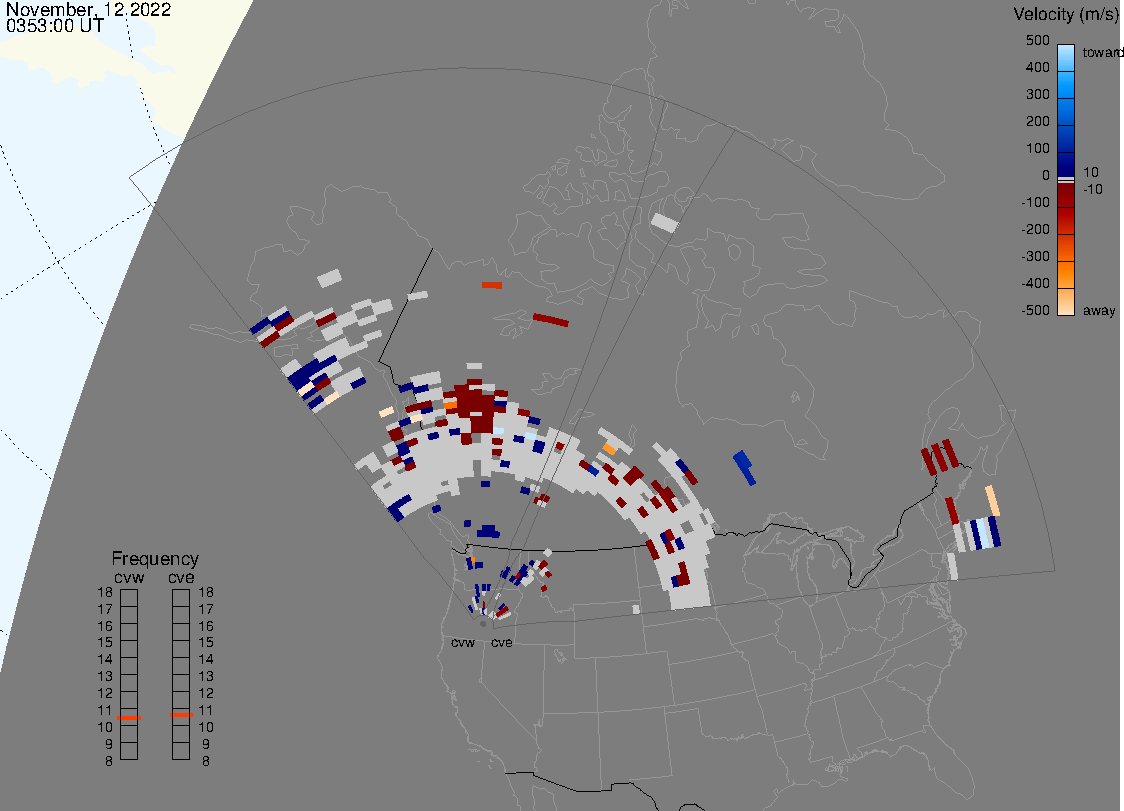This screenshot has width=1124, height=811.
Task: Click 18 on the cve frequency scale
Action: [206, 592]
